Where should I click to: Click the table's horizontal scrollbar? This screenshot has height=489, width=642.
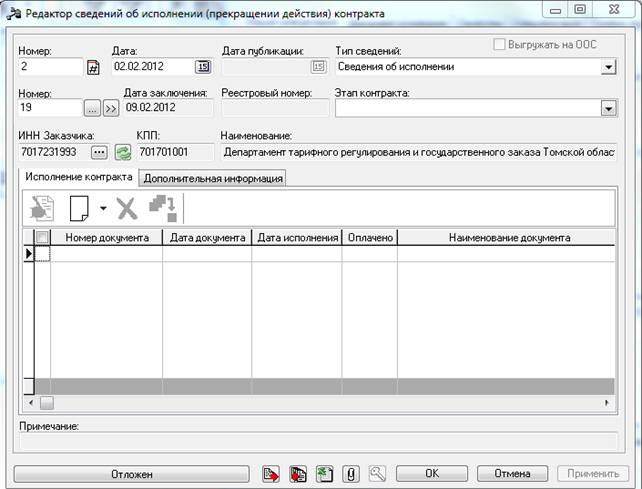320,402
